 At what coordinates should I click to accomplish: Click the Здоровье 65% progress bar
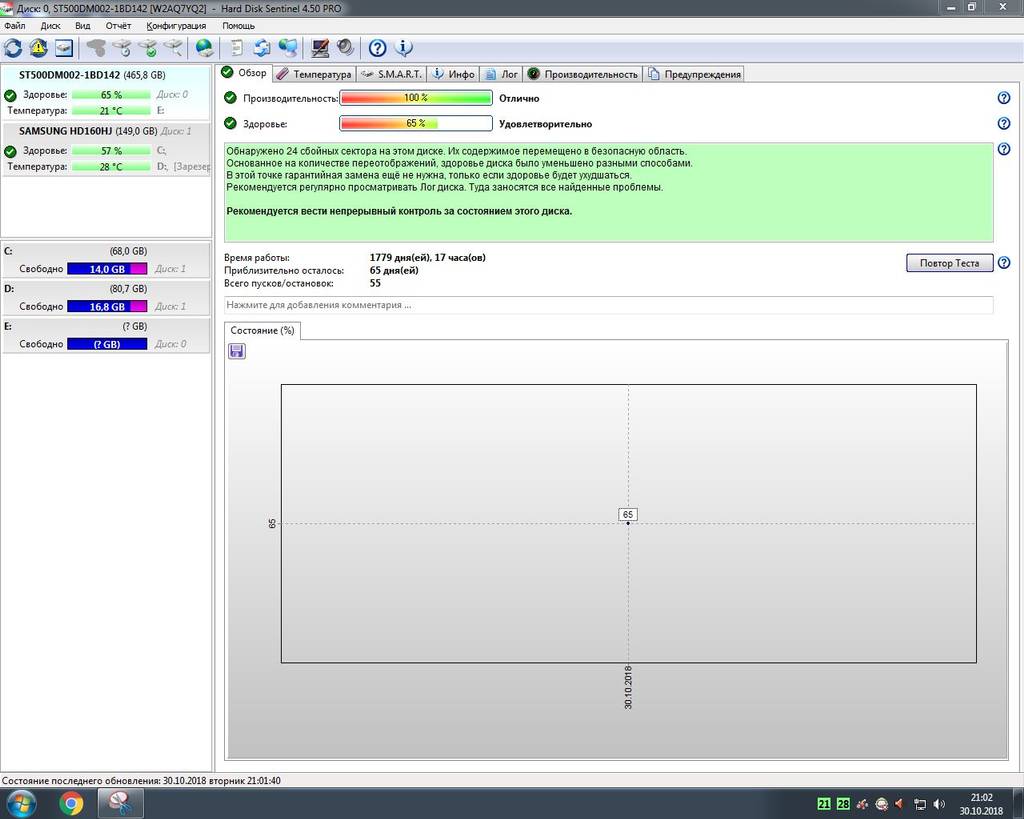(x=415, y=124)
